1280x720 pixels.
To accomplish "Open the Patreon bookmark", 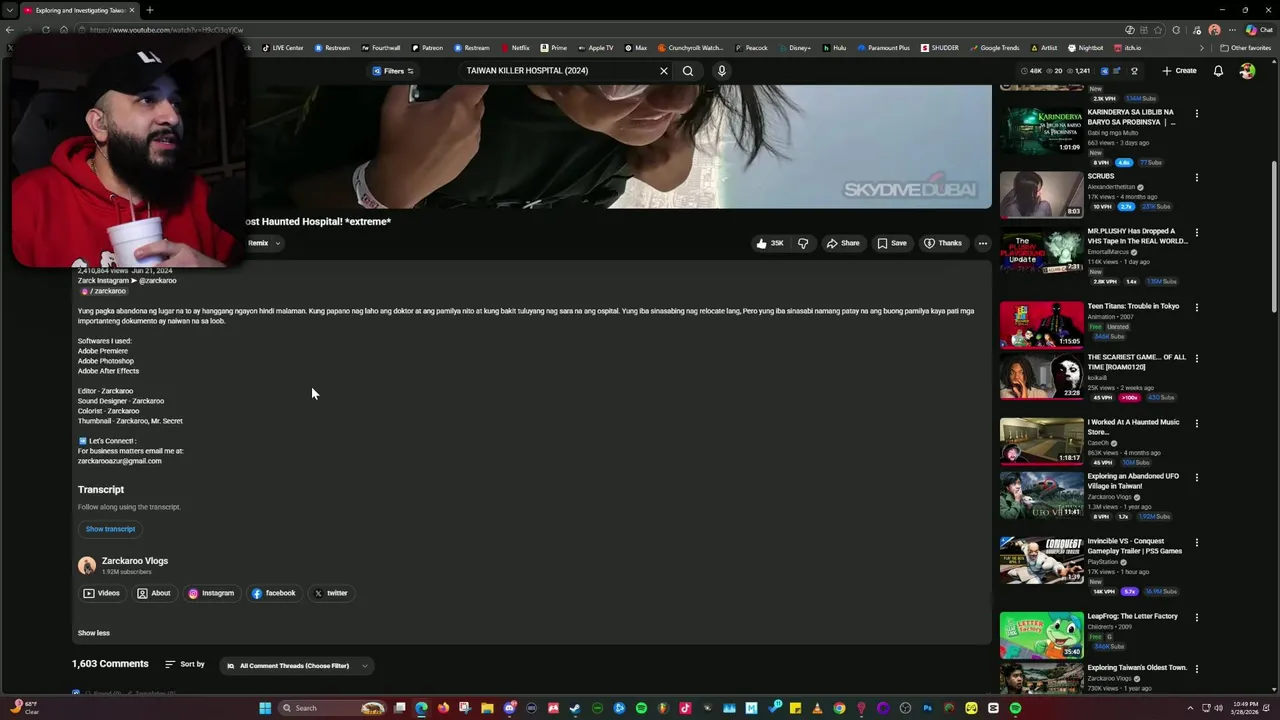I will (x=426, y=48).
